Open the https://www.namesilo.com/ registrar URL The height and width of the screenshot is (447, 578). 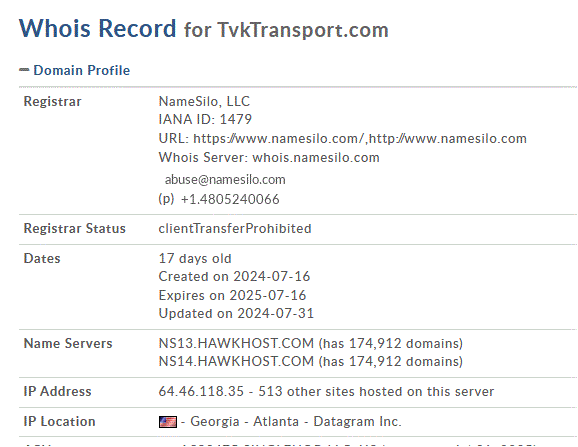279,139
